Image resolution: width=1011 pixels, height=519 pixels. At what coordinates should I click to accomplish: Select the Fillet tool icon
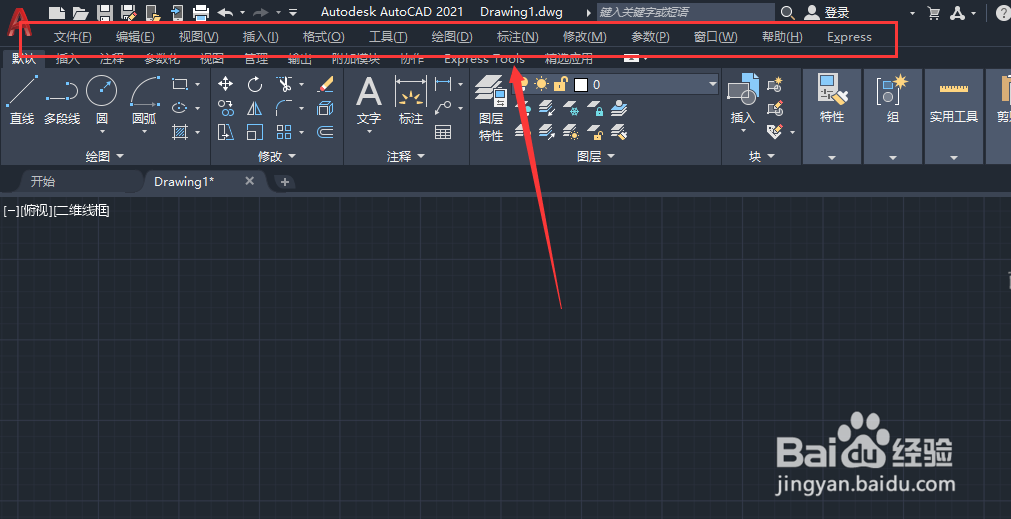(284, 108)
